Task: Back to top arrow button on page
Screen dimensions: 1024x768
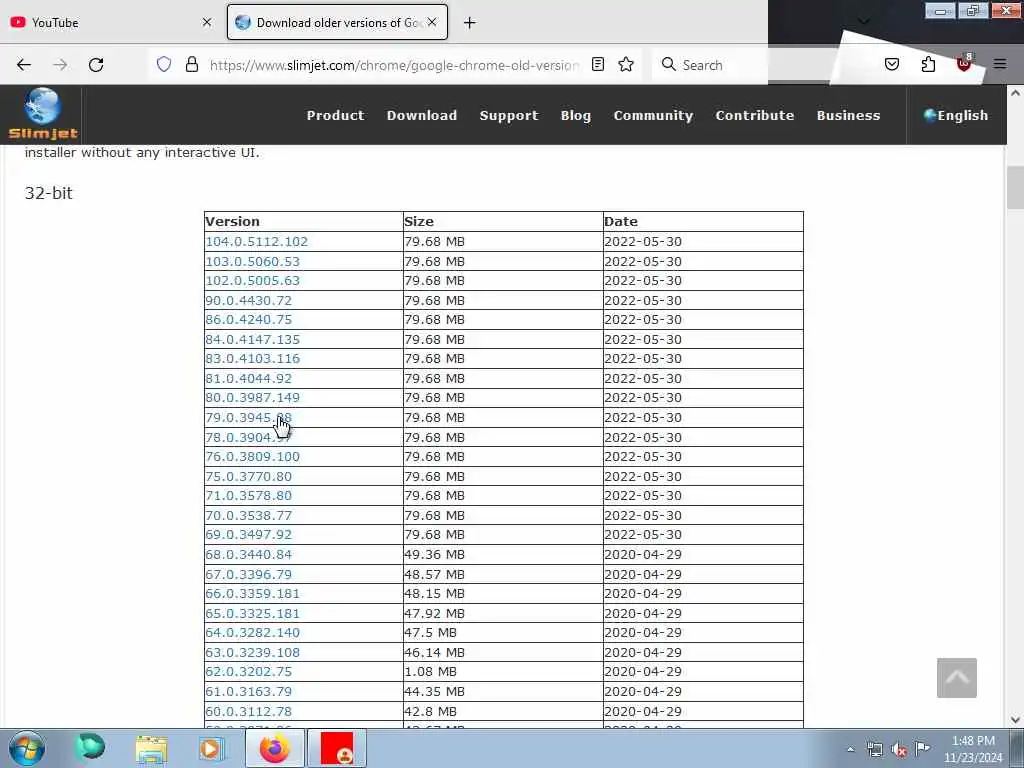Action: pyautogui.click(x=957, y=678)
